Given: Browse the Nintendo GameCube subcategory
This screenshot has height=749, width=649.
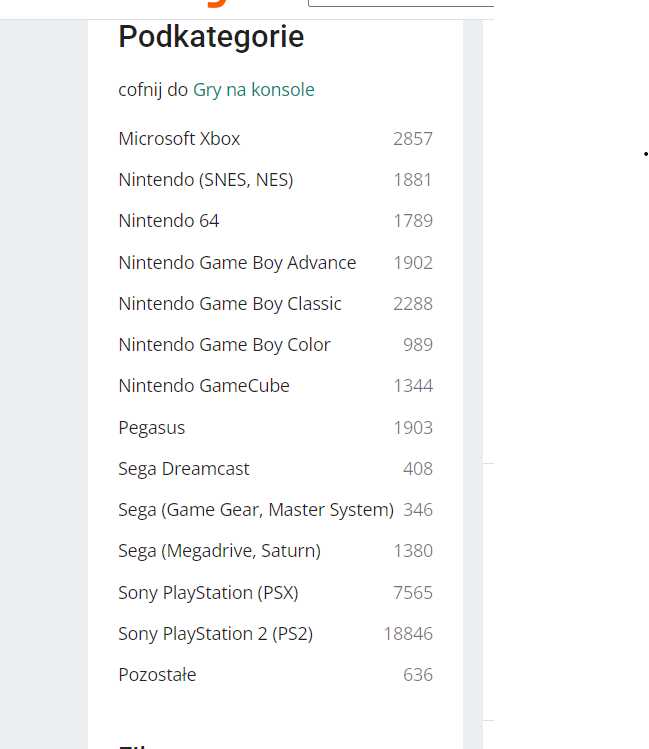Looking at the screenshot, I should pyautogui.click(x=204, y=386).
